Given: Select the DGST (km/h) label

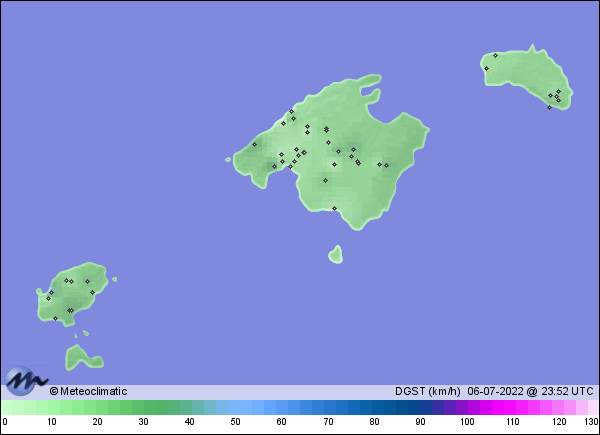Looking at the screenshot, I should (427, 391).
